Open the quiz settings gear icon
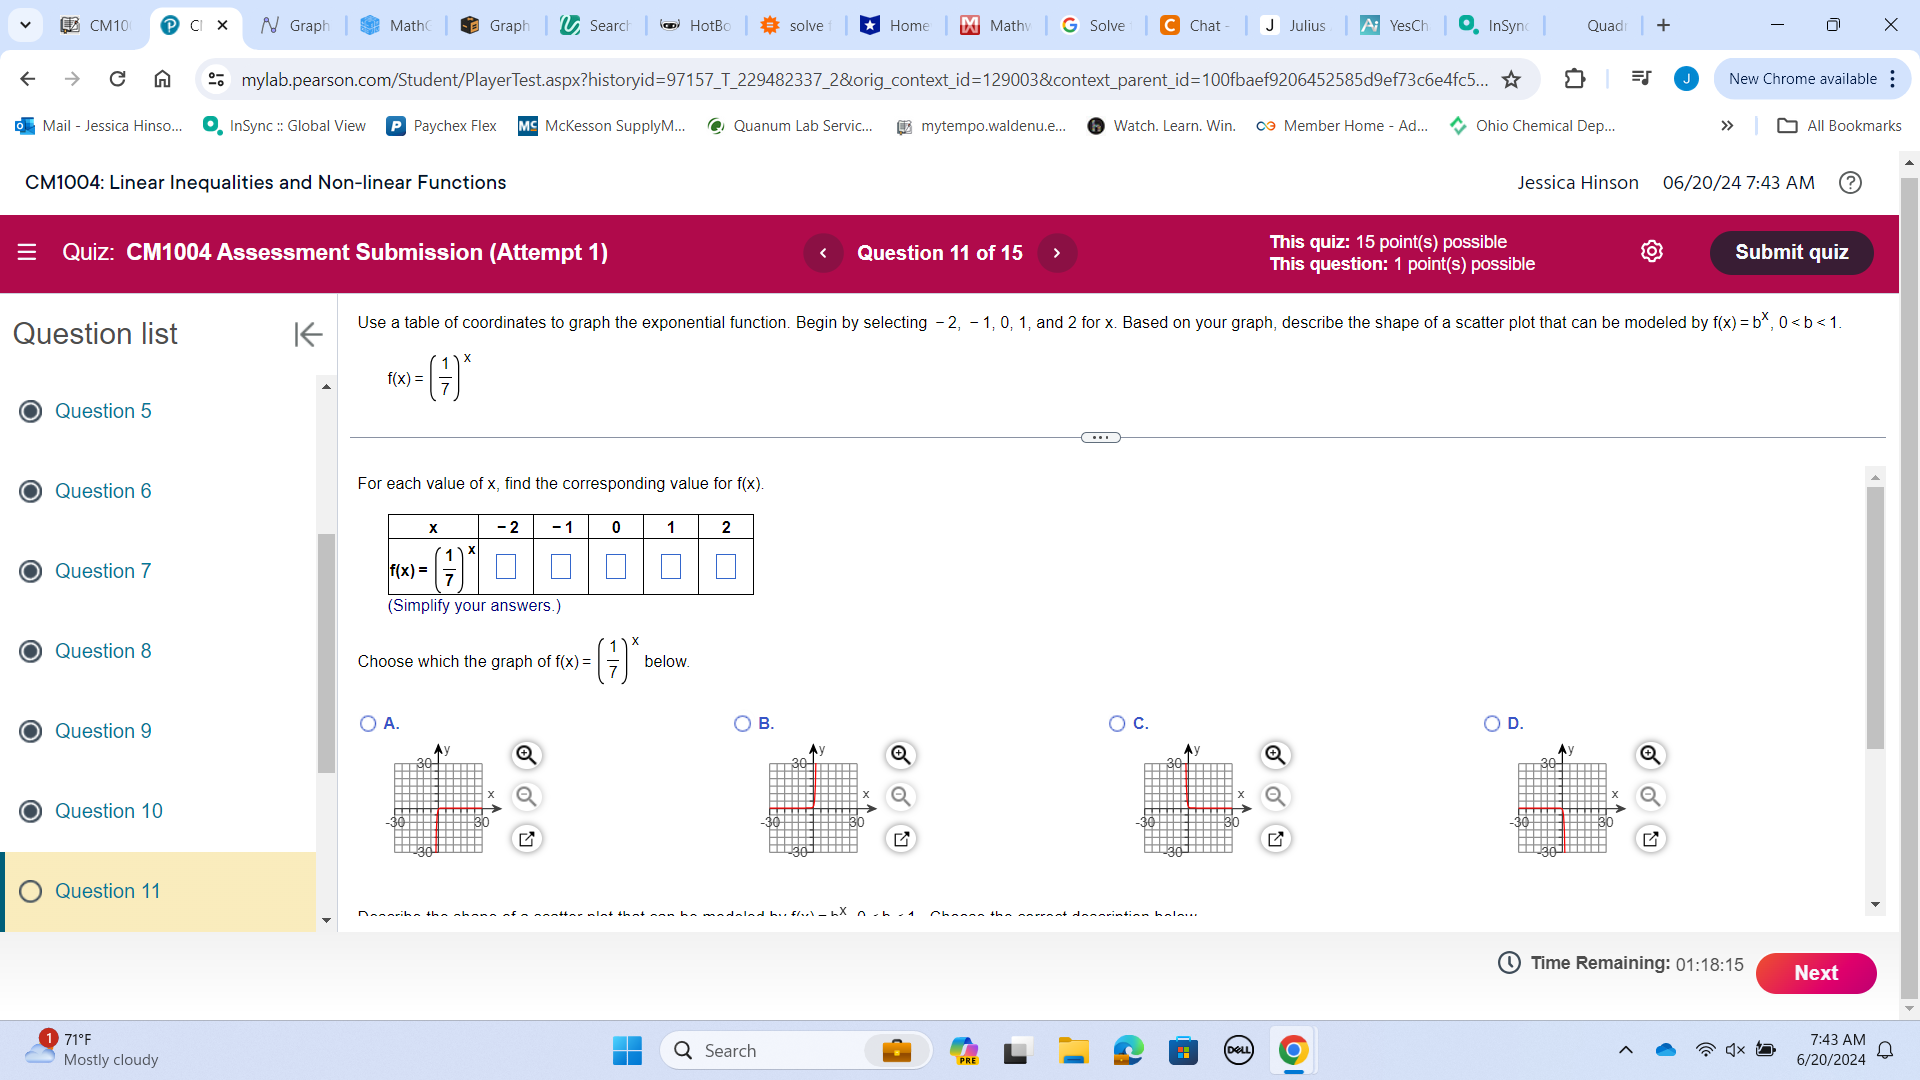The width and height of the screenshot is (1920, 1080). [1652, 251]
